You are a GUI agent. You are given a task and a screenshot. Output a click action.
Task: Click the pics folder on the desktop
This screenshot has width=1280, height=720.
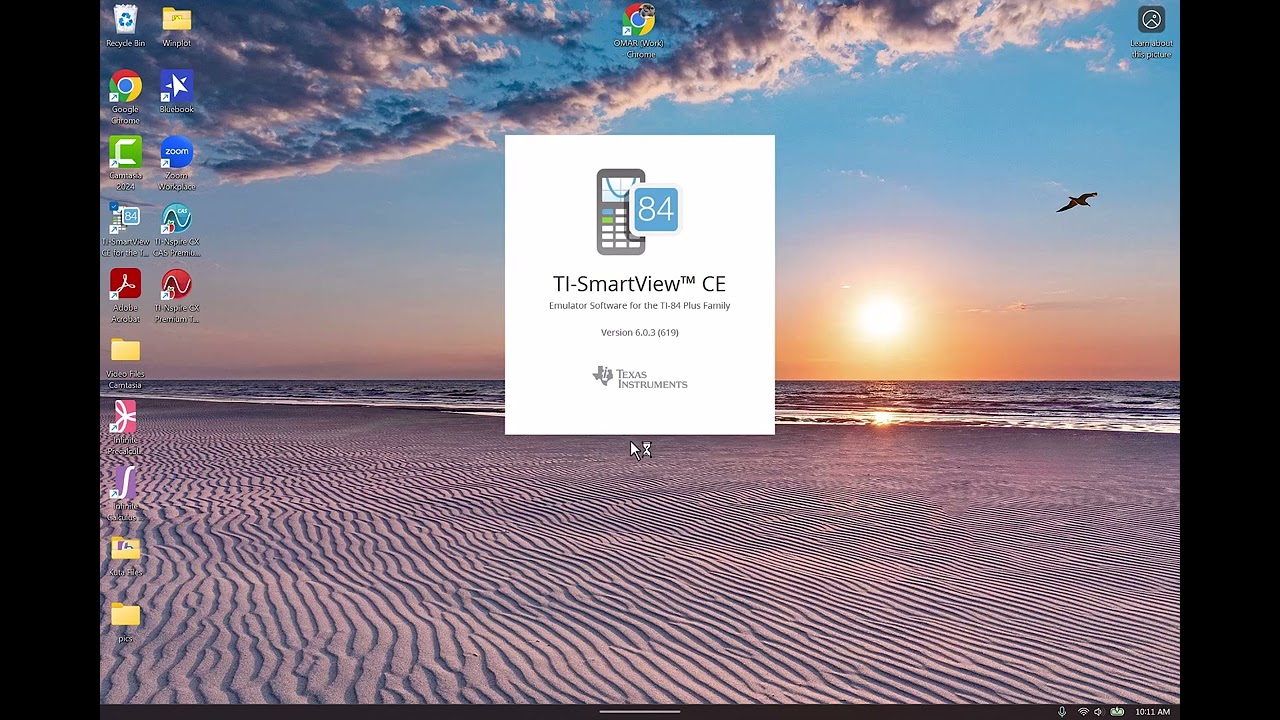click(x=125, y=622)
